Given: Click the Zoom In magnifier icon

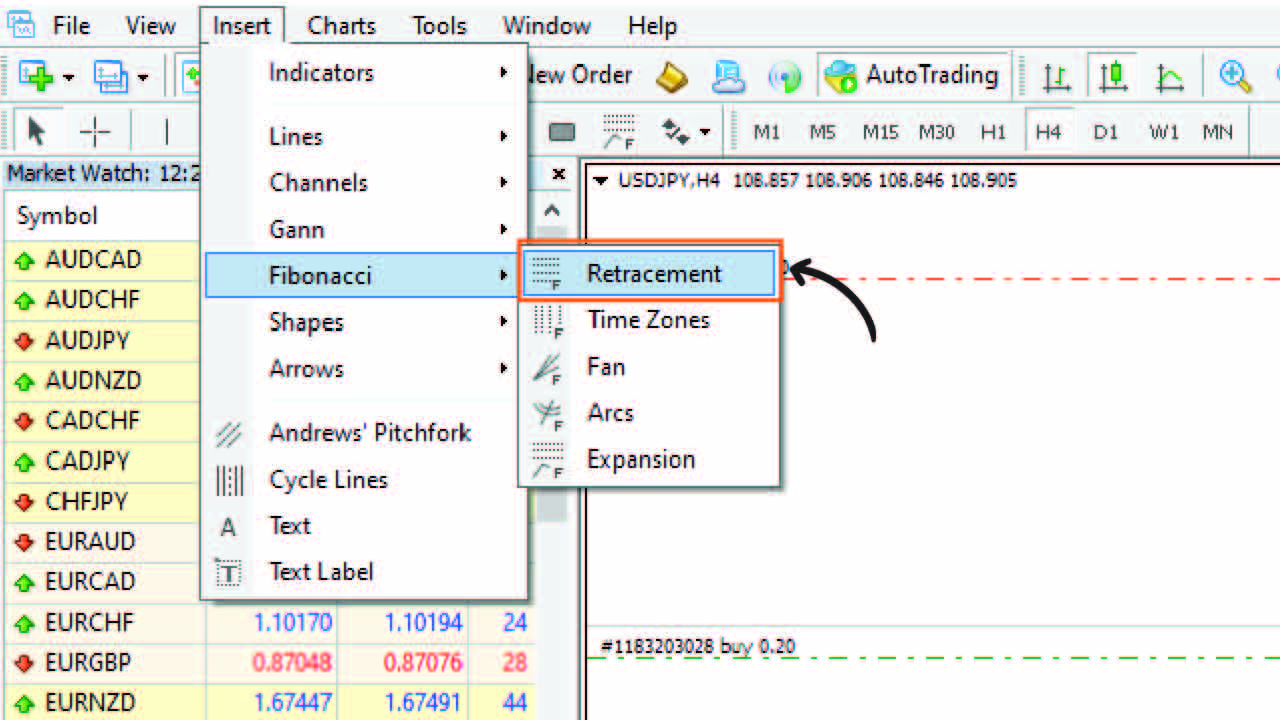Looking at the screenshot, I should pos(1235,76).
